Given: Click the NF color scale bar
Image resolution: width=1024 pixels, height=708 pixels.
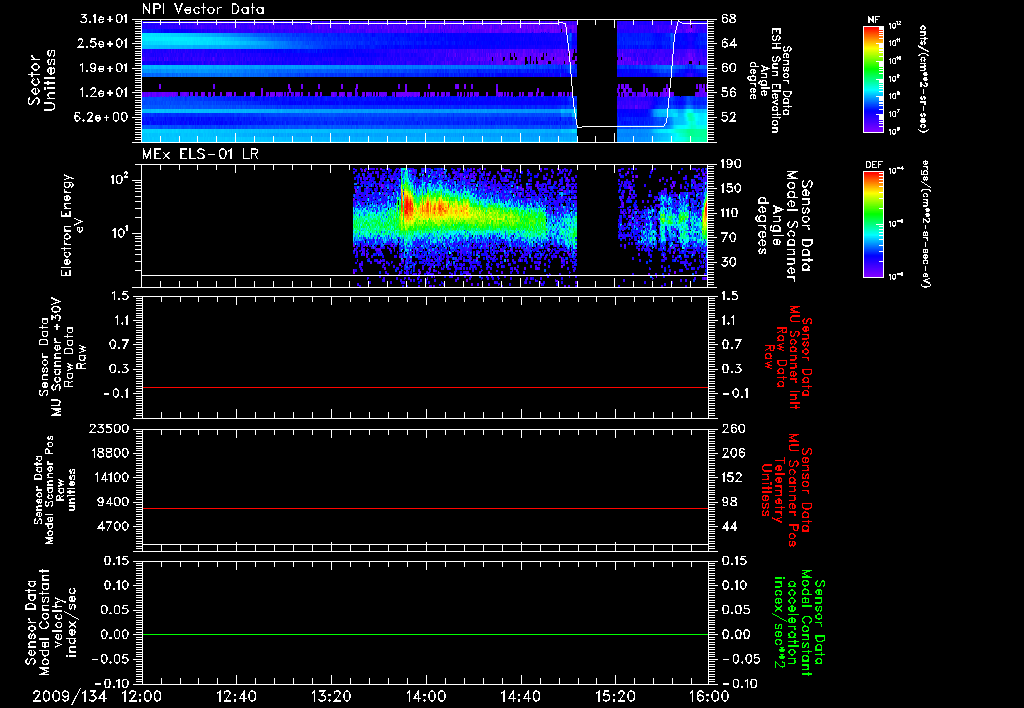Looking at the screenshot, I should click(x=874, y=79).
